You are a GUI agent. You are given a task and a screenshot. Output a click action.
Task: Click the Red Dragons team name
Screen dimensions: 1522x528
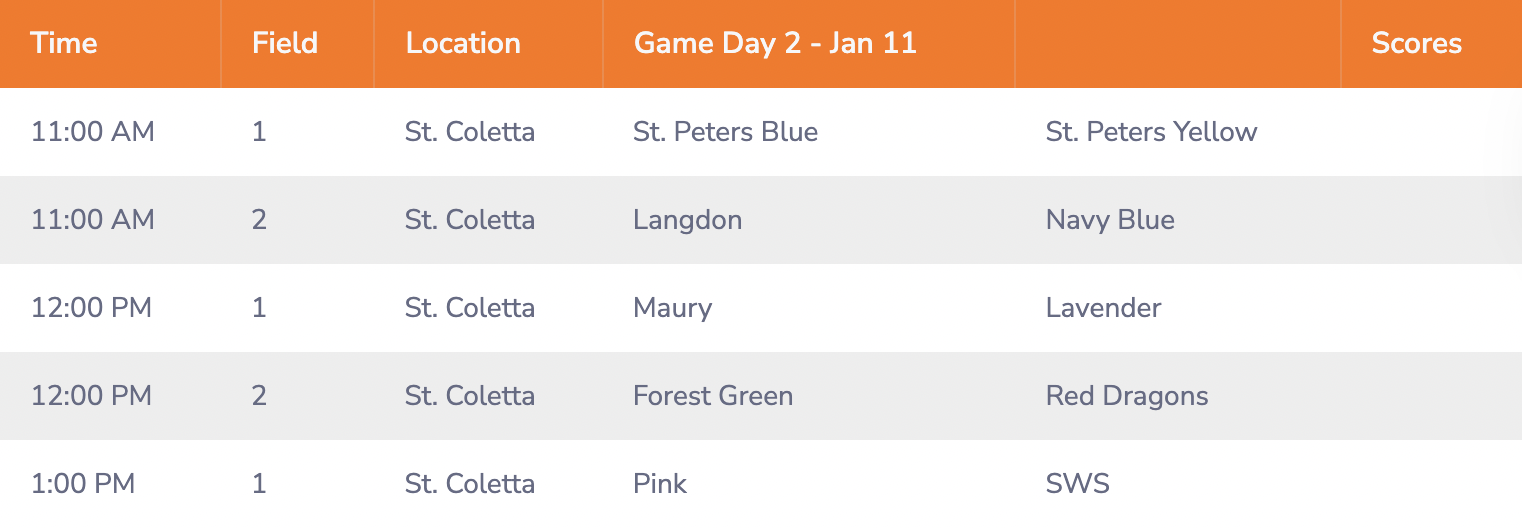click(x=1127, y=396)
